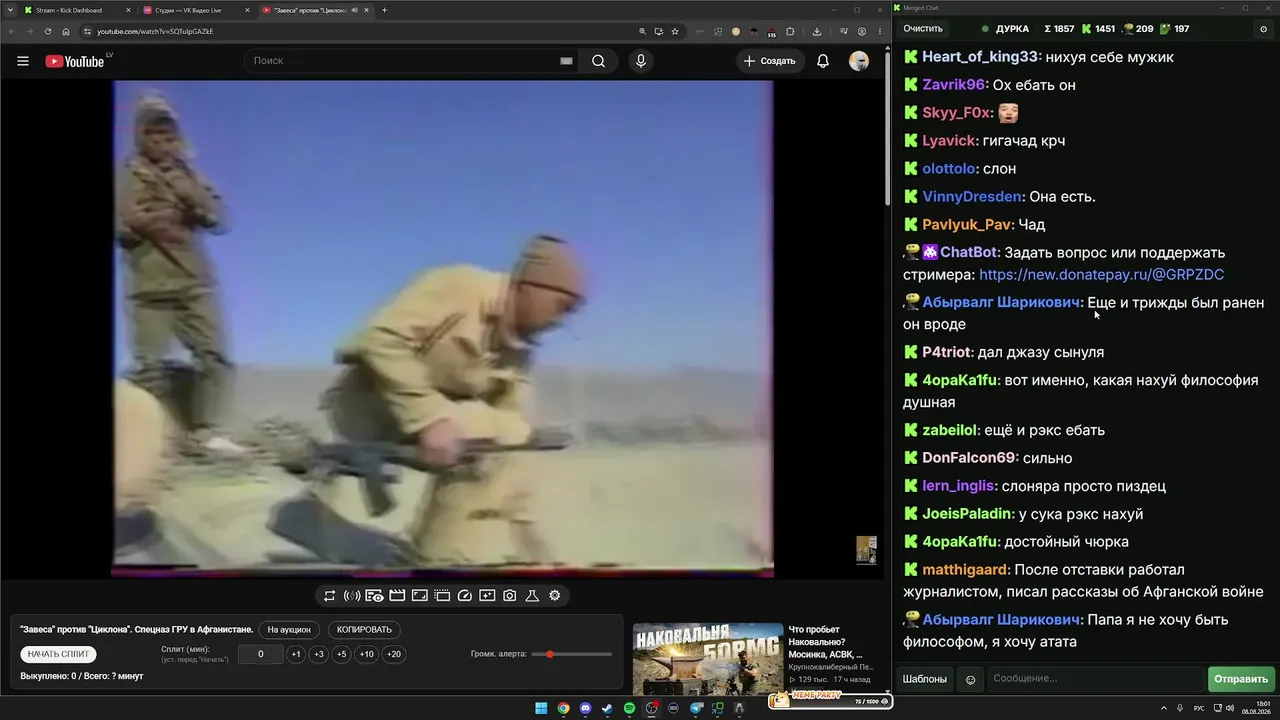Click the dashed-top frame icon in player toolbar
This screenshot has height=720, width=1280.
(x=442, y=596)
